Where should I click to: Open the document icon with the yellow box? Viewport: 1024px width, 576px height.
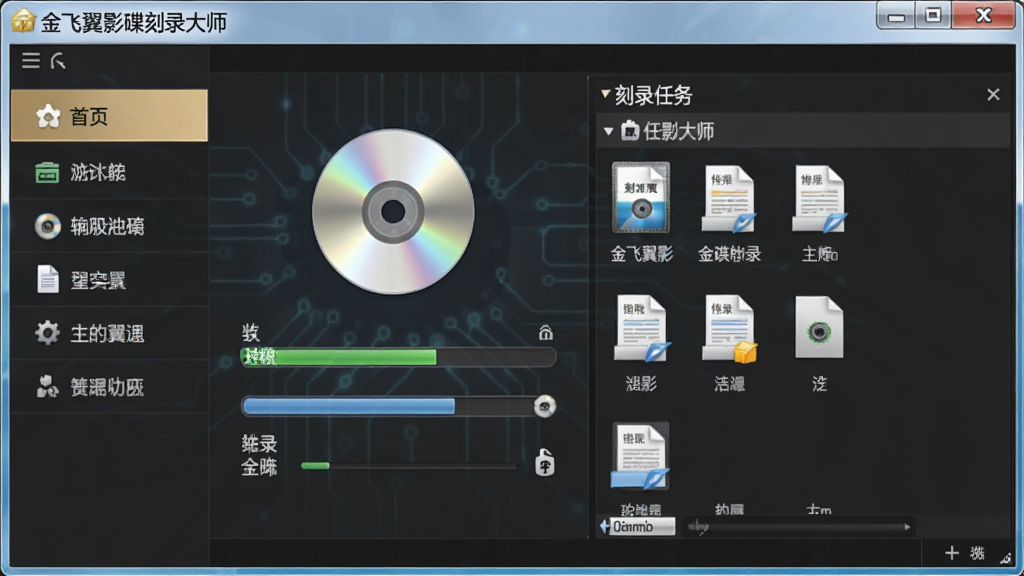pyautogui.click(x=729, y=328)
